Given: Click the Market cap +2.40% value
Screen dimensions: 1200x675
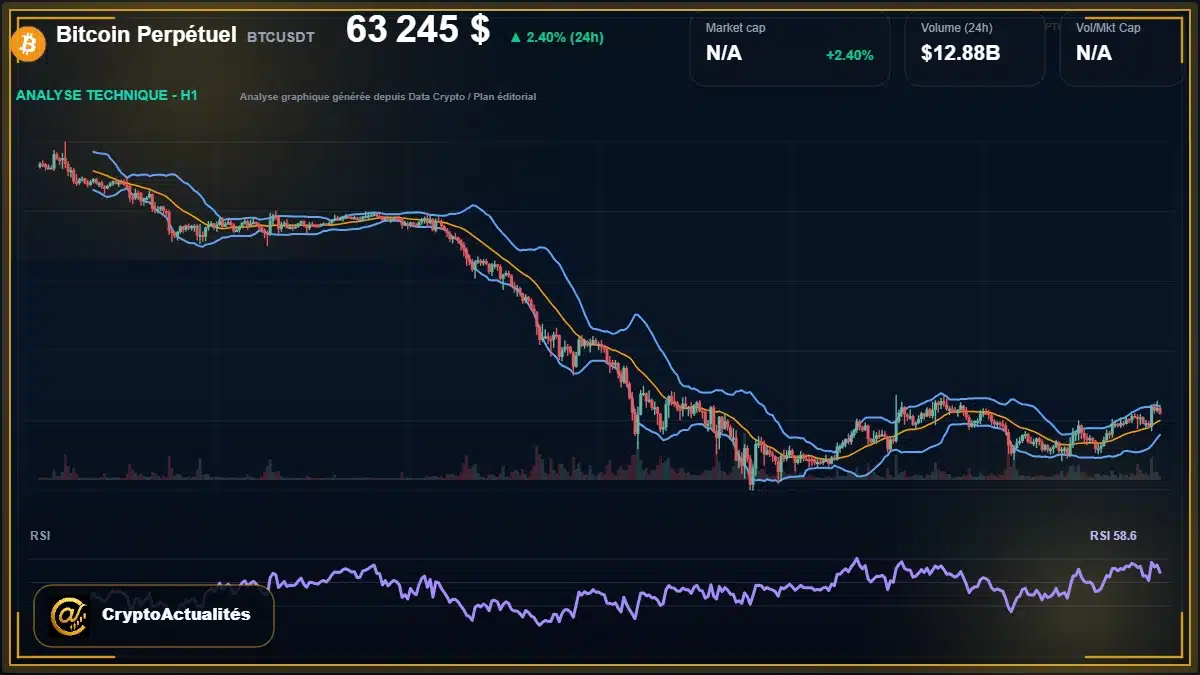Looking at the screenshot, I should coord(850,55).
